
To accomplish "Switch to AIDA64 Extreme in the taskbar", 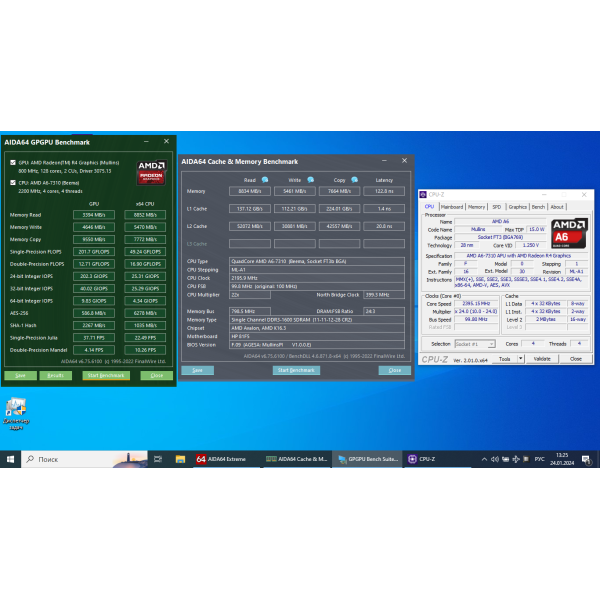I will 226,459.
